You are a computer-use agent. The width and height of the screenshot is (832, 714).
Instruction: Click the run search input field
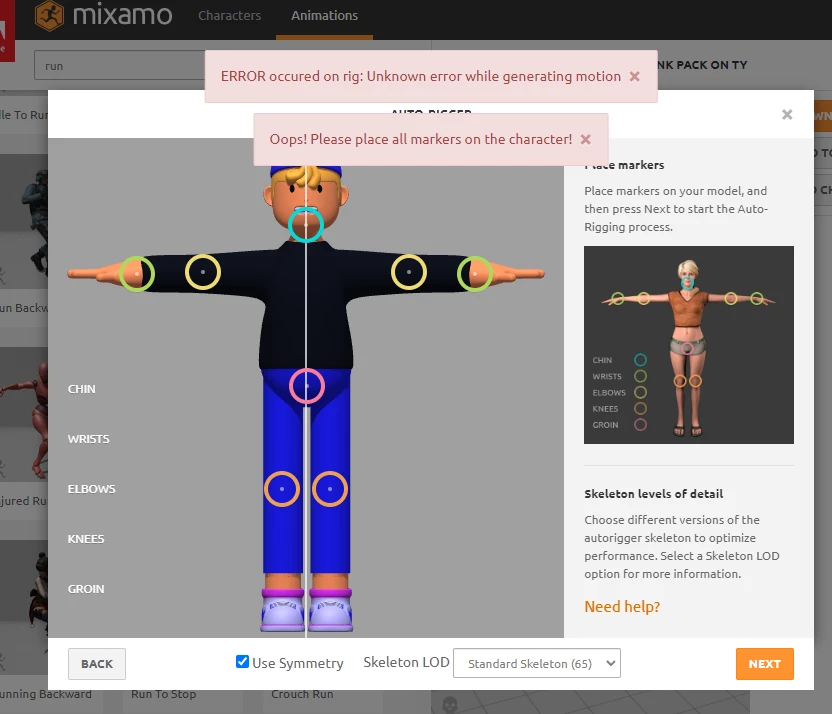pyautogui.click(x=120, y=66)
